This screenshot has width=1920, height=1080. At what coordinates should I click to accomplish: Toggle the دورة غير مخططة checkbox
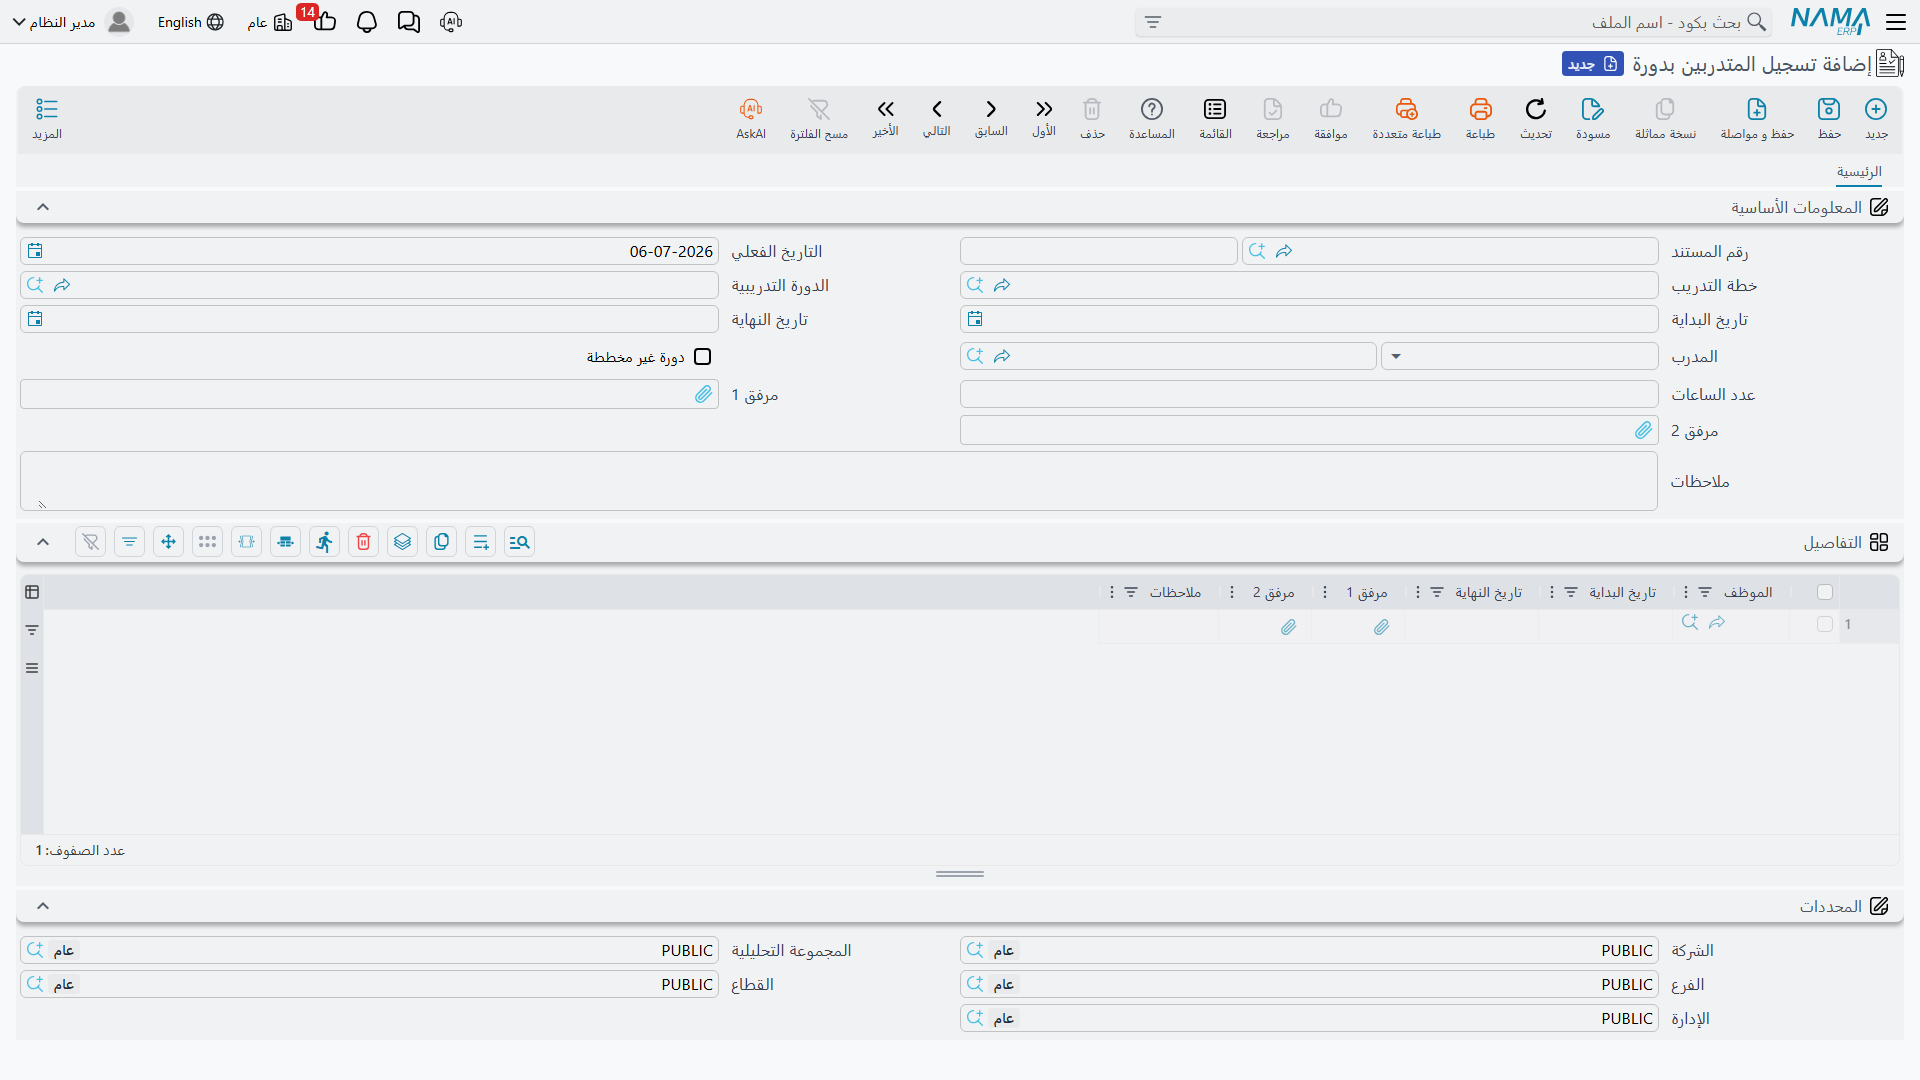click(703, 357)
